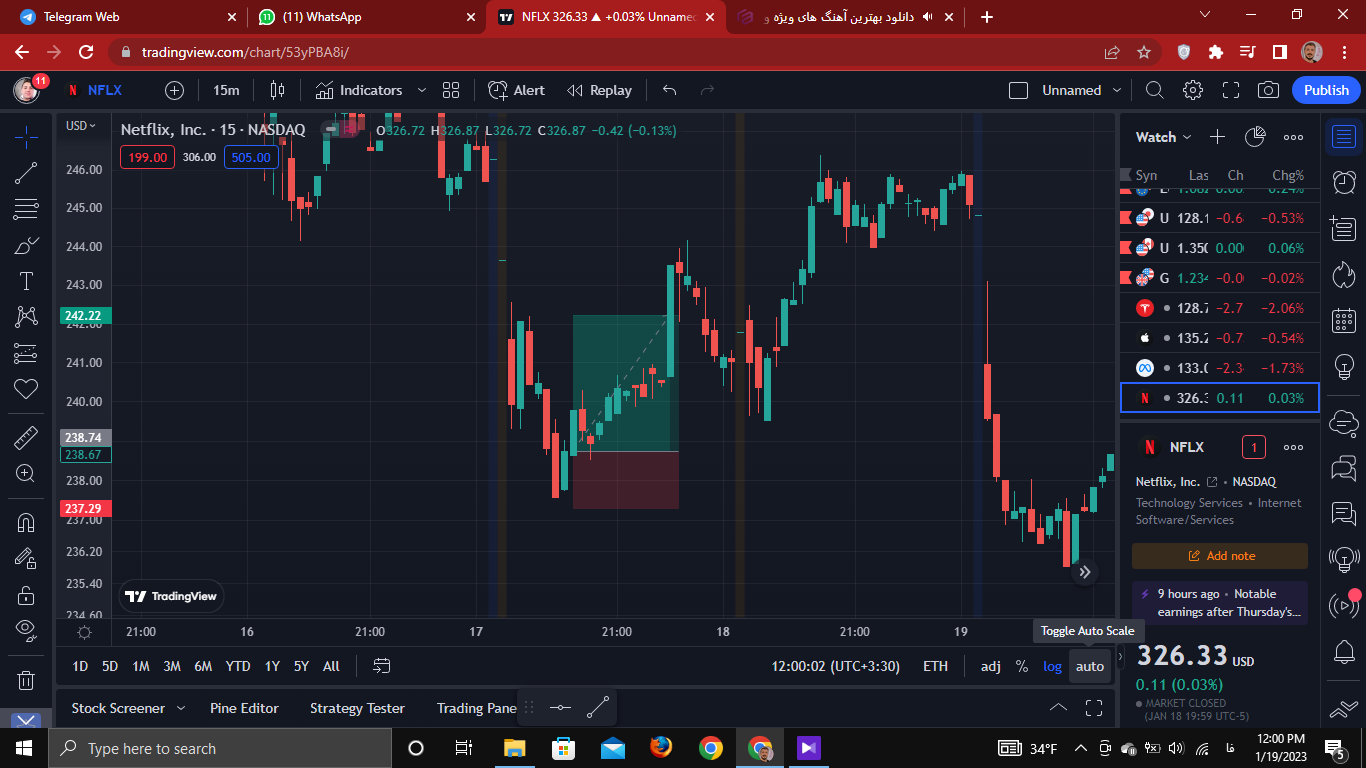Toggle auto scale button
Image resolution: width=1366 pixels, height=768 pixels.
(x=1090, y=666)
